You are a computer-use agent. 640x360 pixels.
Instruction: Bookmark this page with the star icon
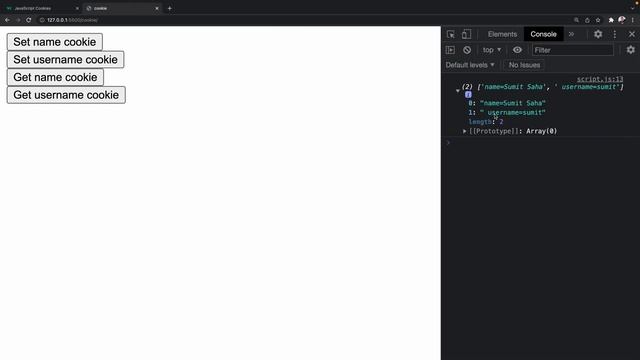click(x=598, y=20)
